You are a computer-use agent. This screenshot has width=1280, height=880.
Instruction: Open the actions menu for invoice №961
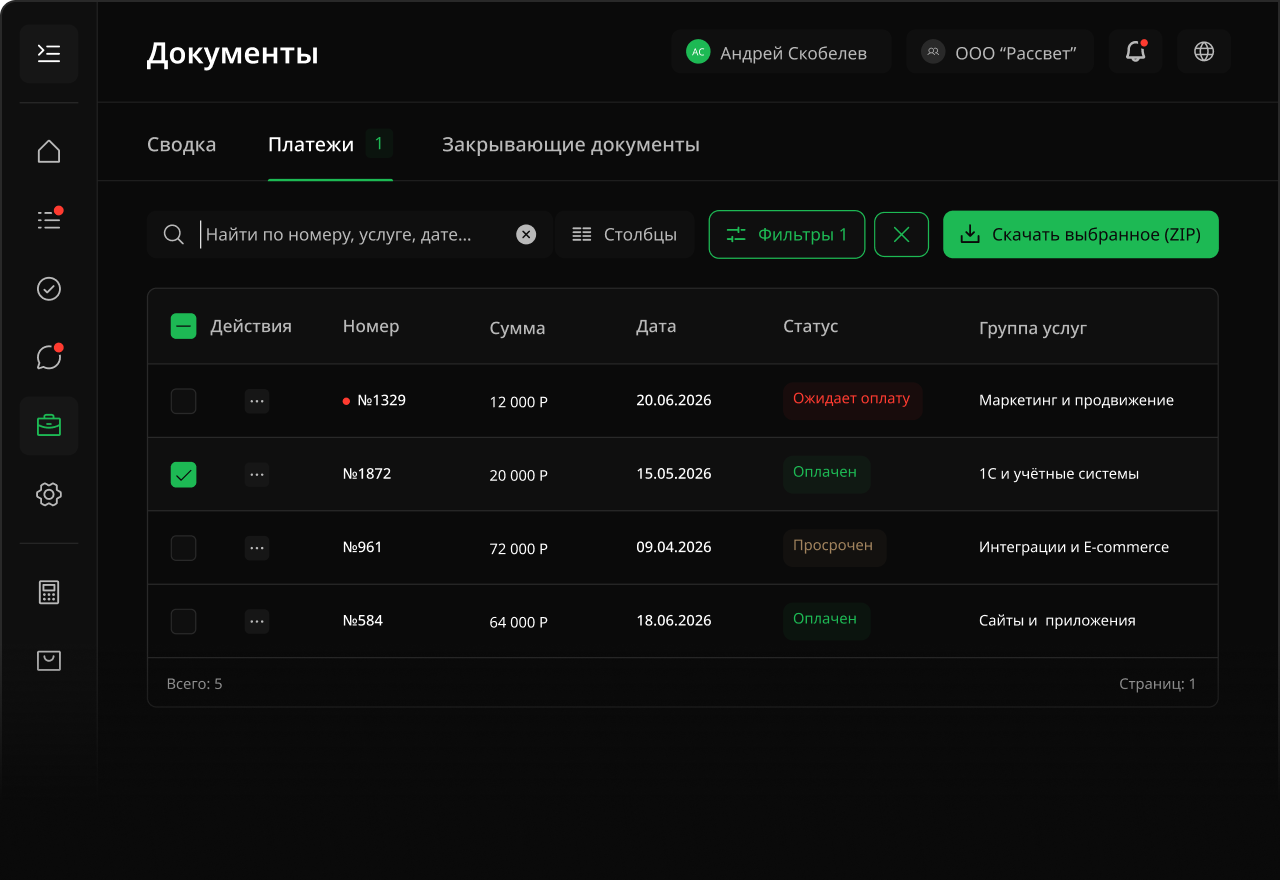click(257, 548)
